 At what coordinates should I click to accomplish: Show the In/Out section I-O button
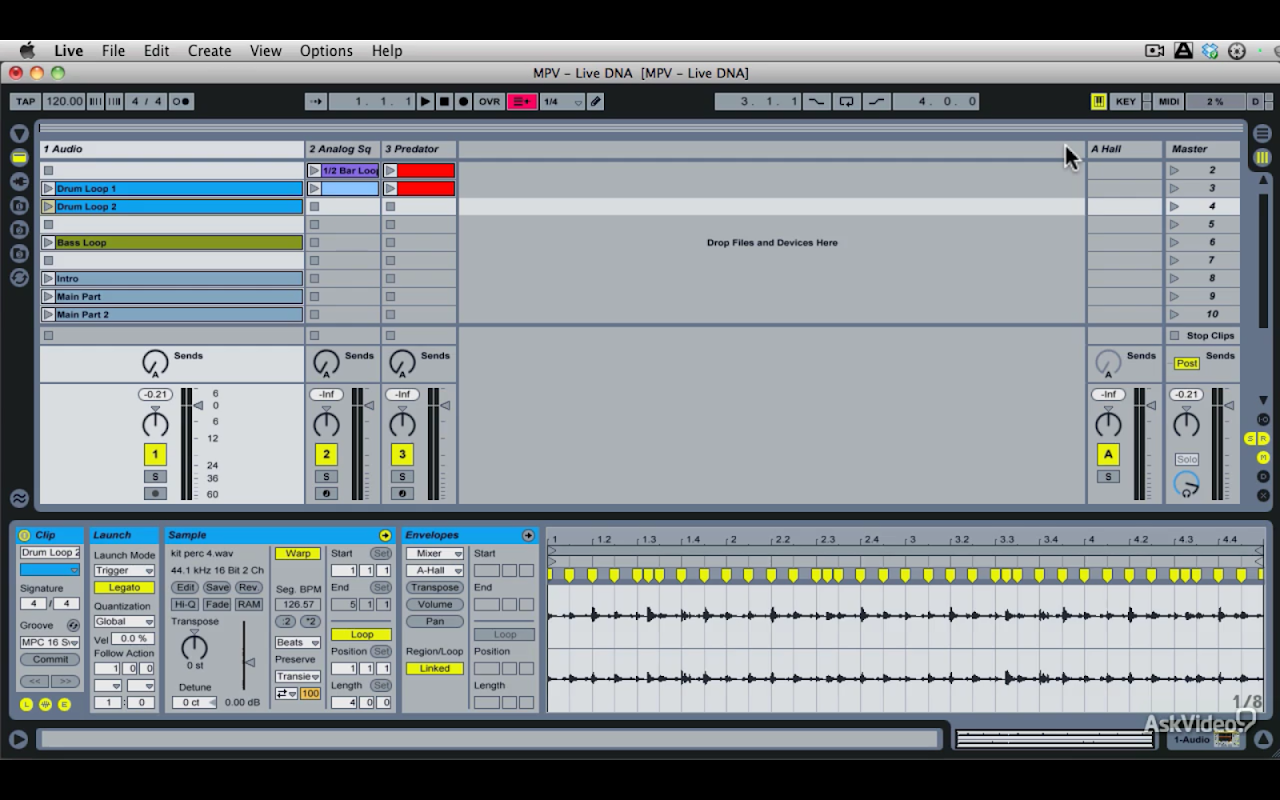tap(1263, 419)
